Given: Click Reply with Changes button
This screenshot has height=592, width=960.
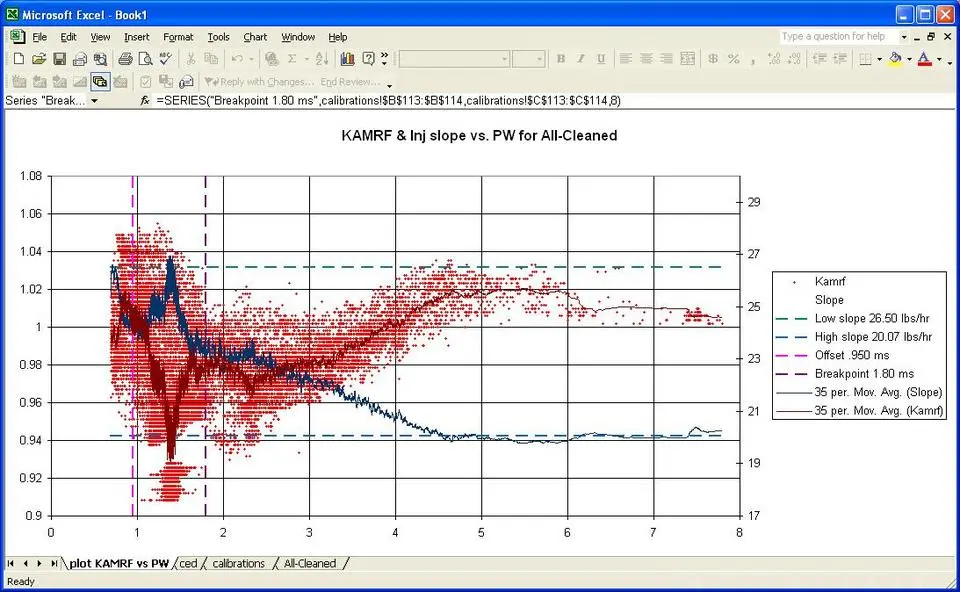Looking at the screenshot, I should click(259, 81).
